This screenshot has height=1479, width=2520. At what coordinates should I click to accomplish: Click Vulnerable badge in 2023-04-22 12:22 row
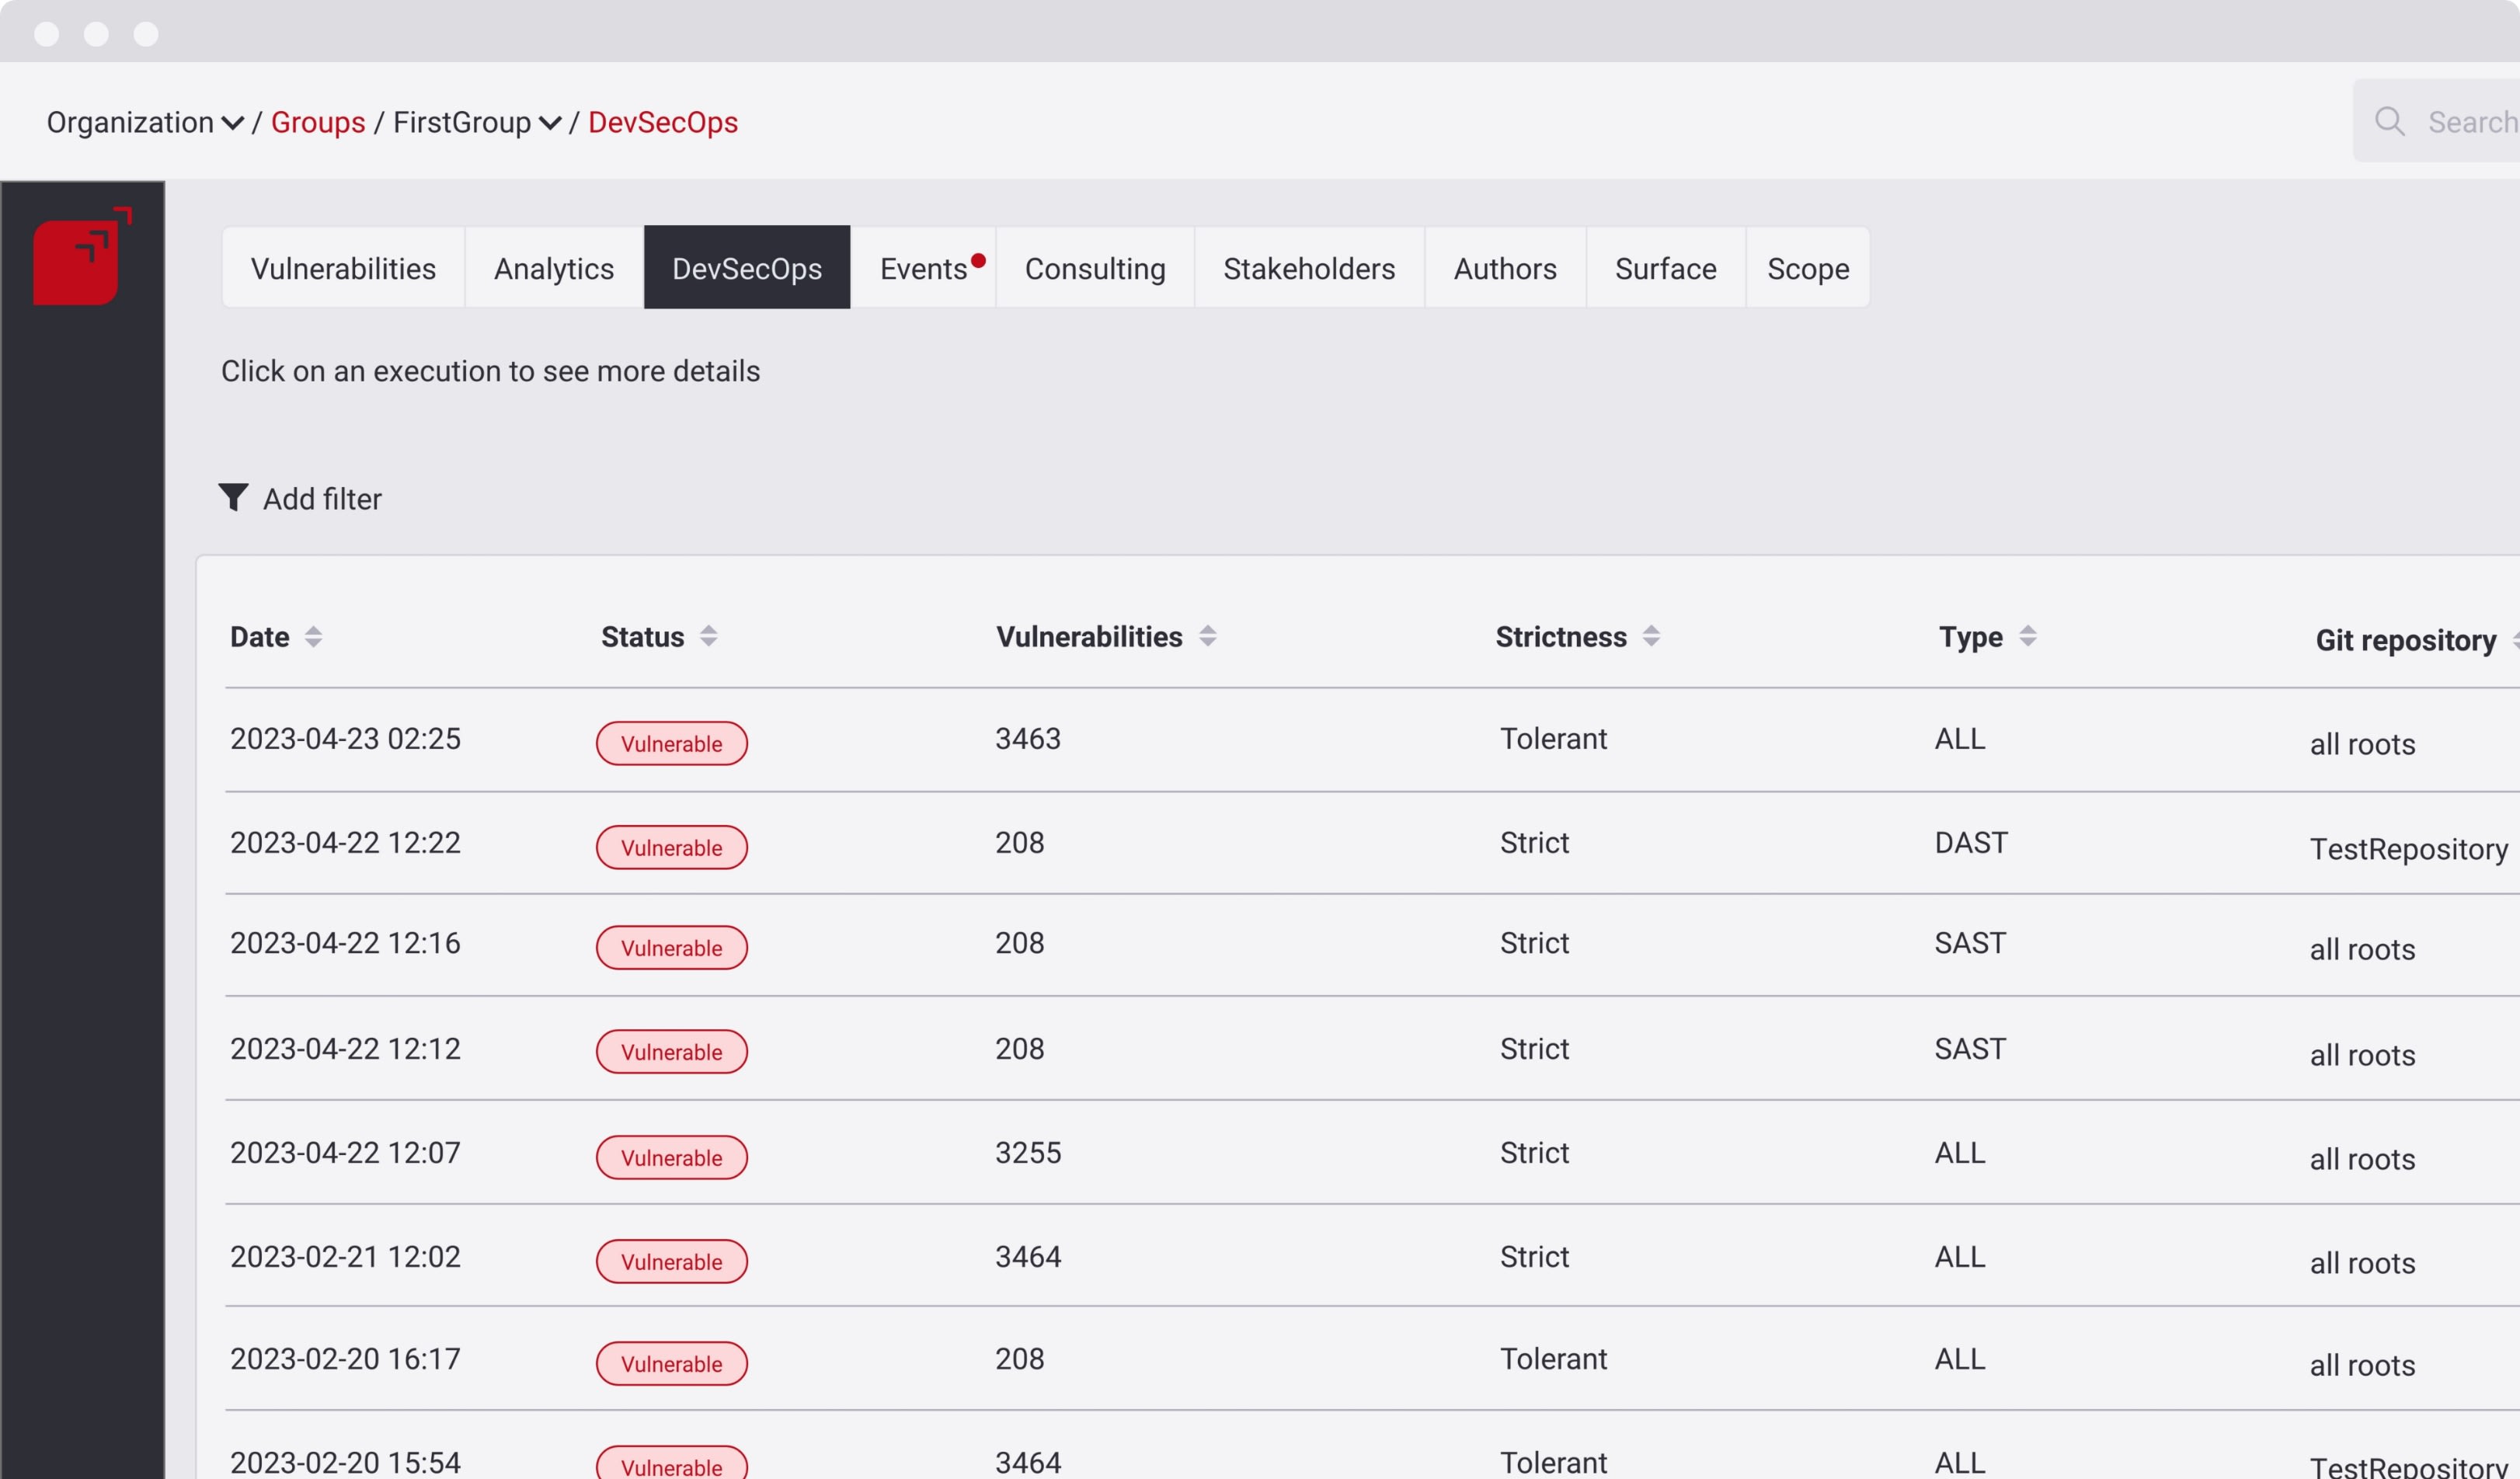[672, 847]
